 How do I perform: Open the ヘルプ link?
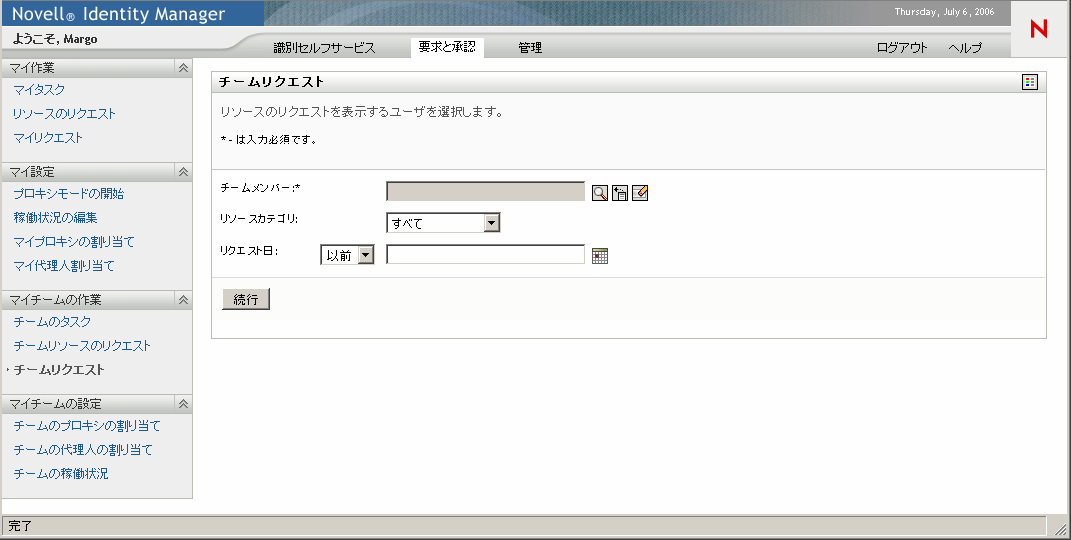(965, 48)
